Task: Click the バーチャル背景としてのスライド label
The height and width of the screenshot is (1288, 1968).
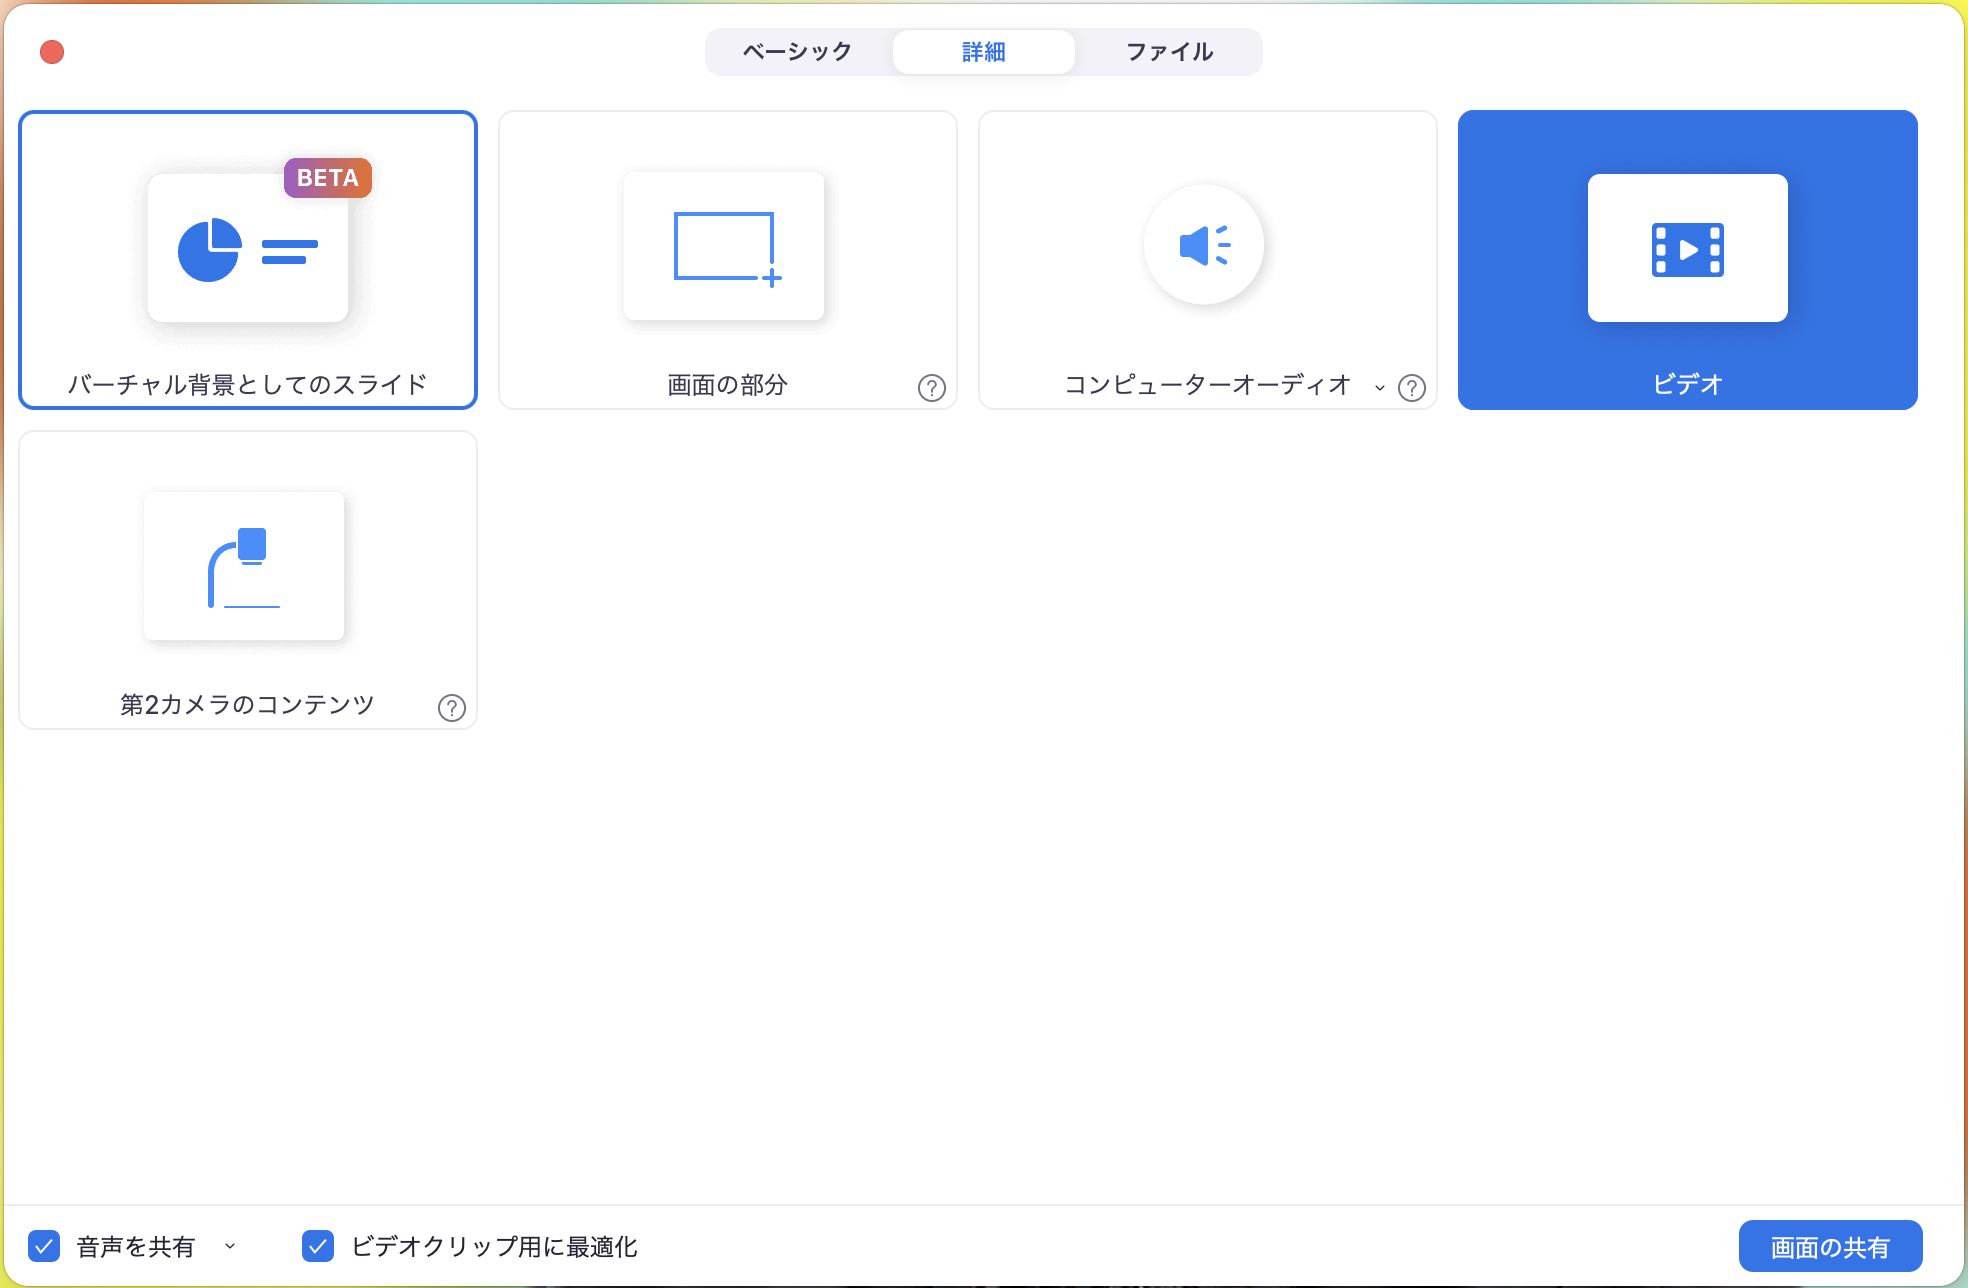Action: click(247, 385)
